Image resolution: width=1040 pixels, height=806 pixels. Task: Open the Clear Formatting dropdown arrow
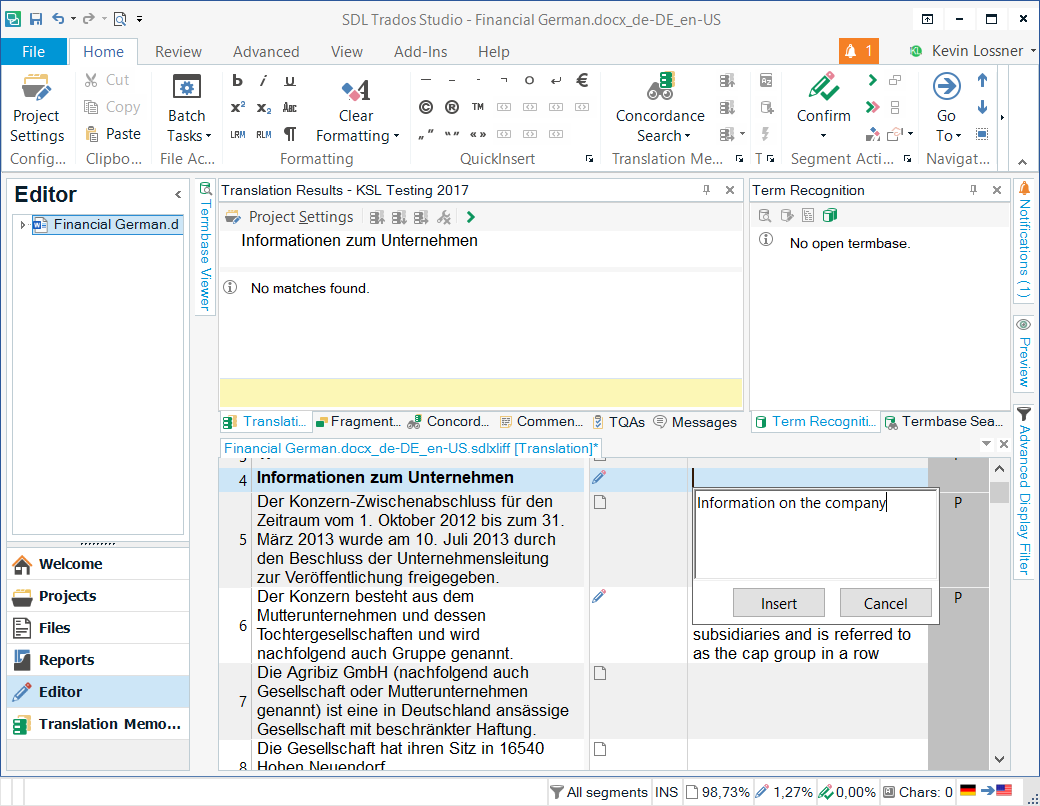point(396,136)
